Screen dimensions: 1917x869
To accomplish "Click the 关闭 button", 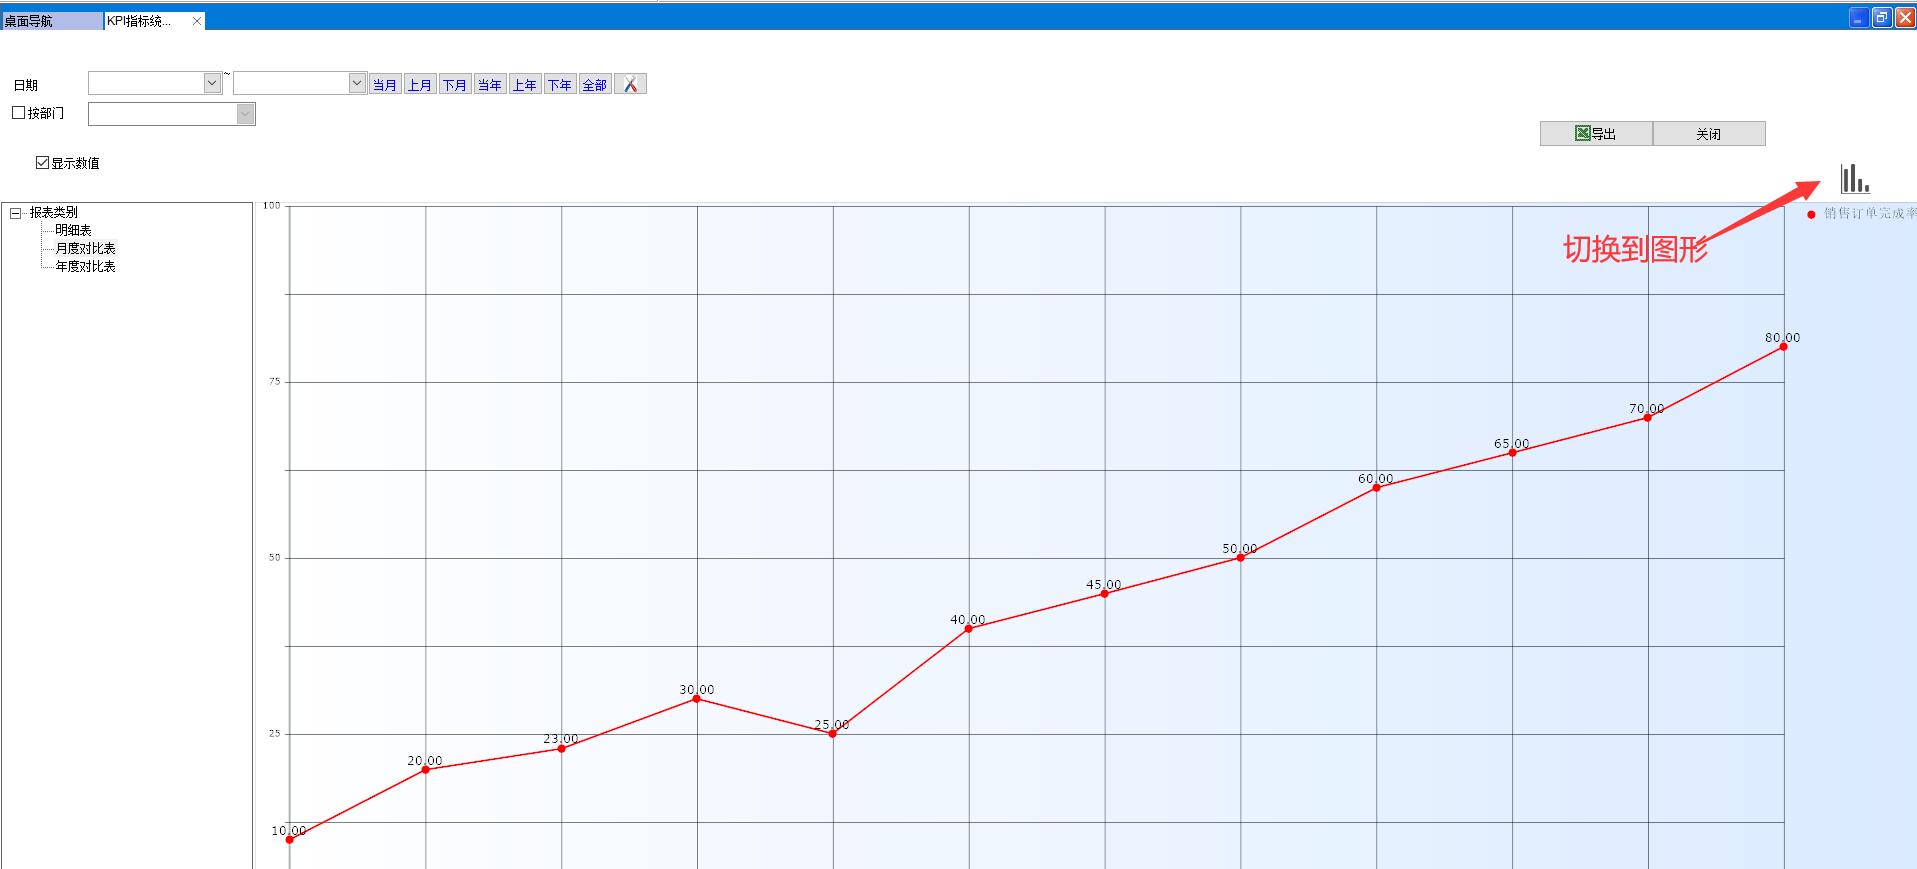I will (1708, 134).
